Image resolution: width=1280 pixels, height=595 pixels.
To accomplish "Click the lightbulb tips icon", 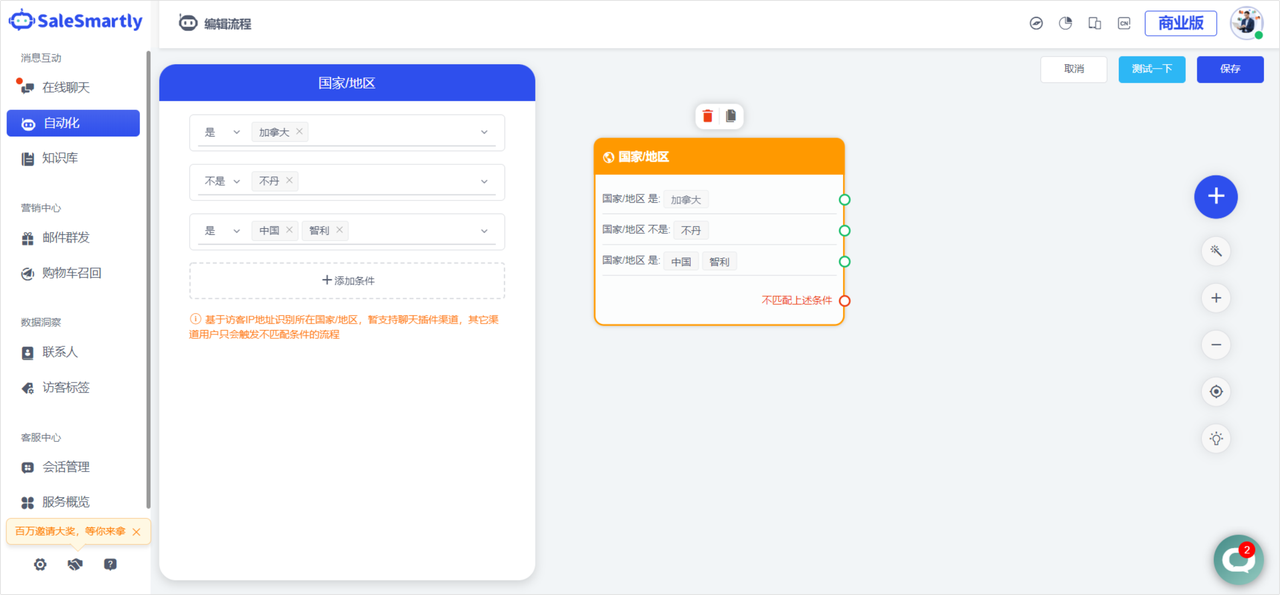I will 1216,438.
